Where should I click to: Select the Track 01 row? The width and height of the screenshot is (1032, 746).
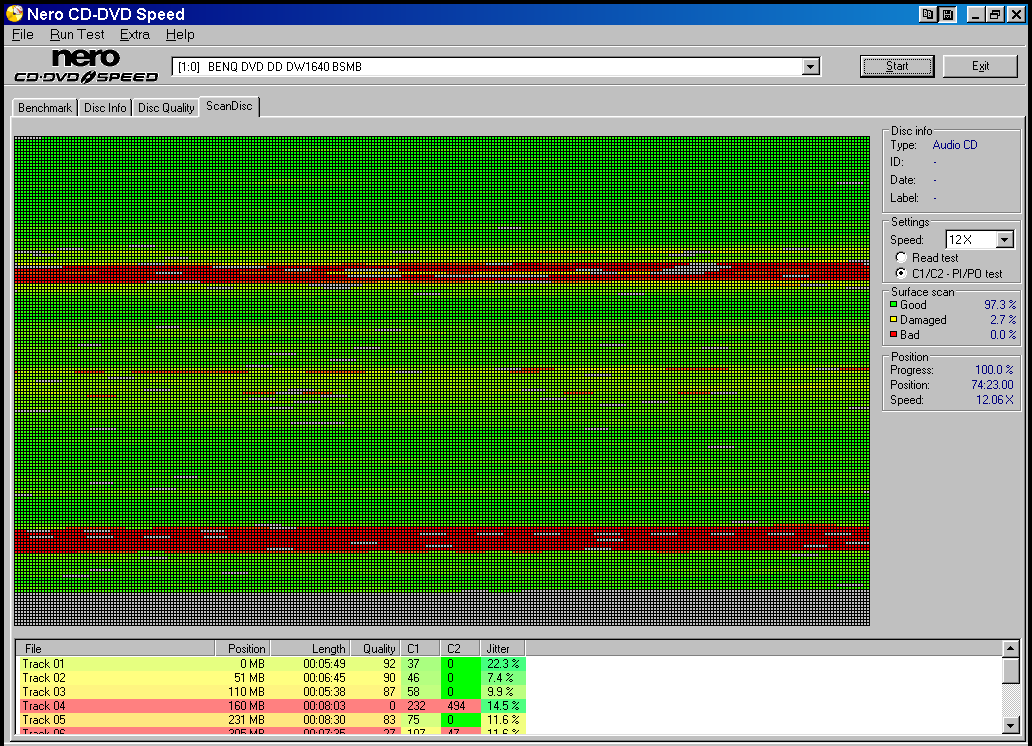(271, 664)
